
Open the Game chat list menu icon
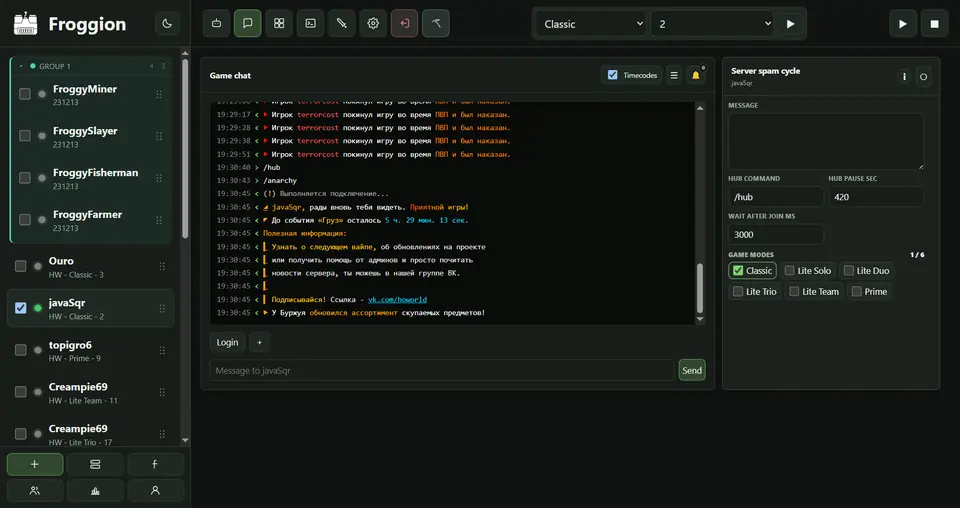point(674,75)
